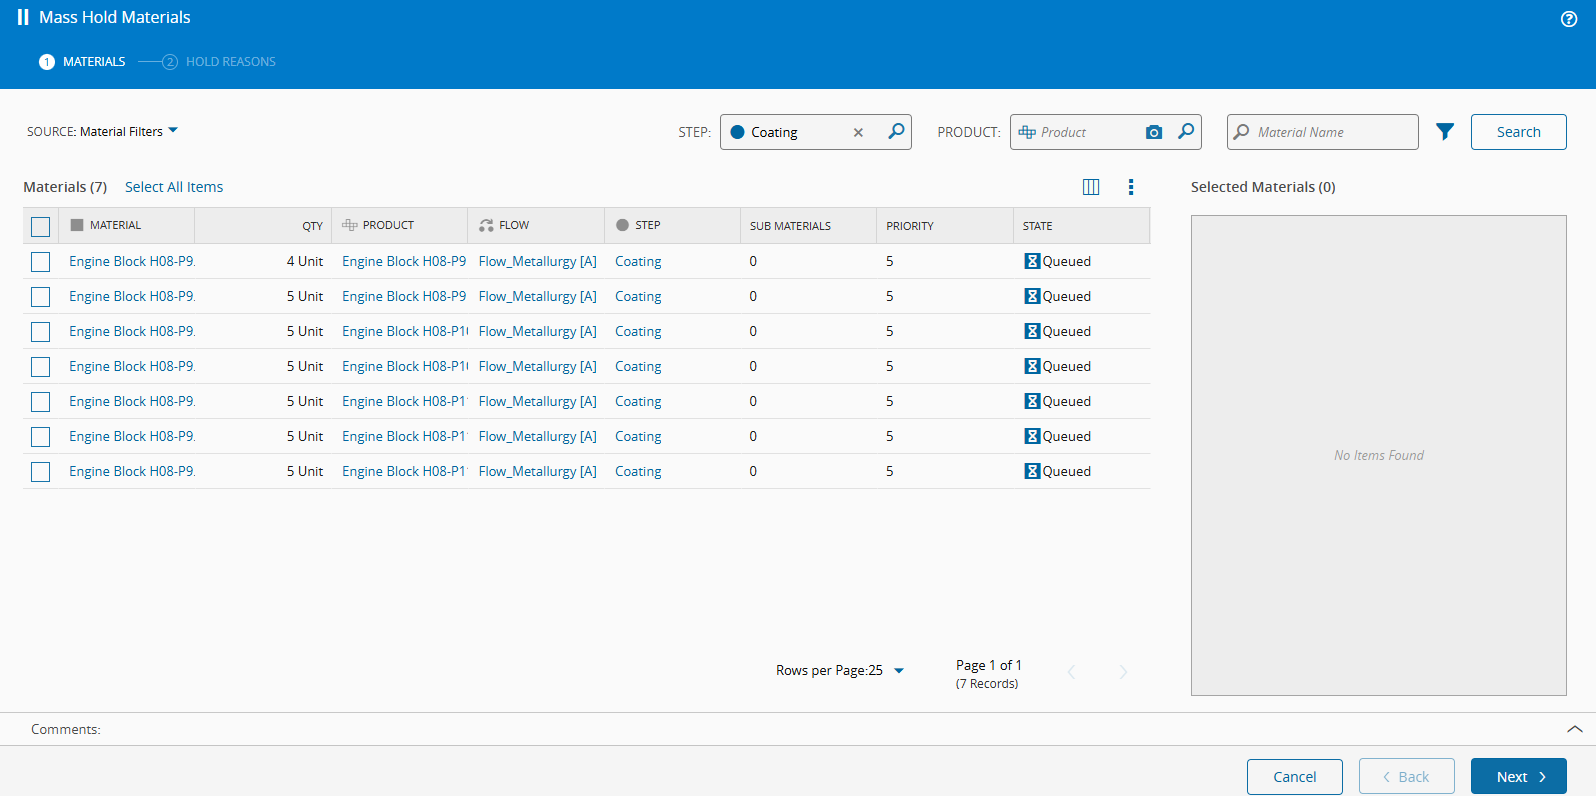Image resolution: width=1596 pixels, height=796 pixels.
Task: Open the help icon in title bar
Action: 1569,19
